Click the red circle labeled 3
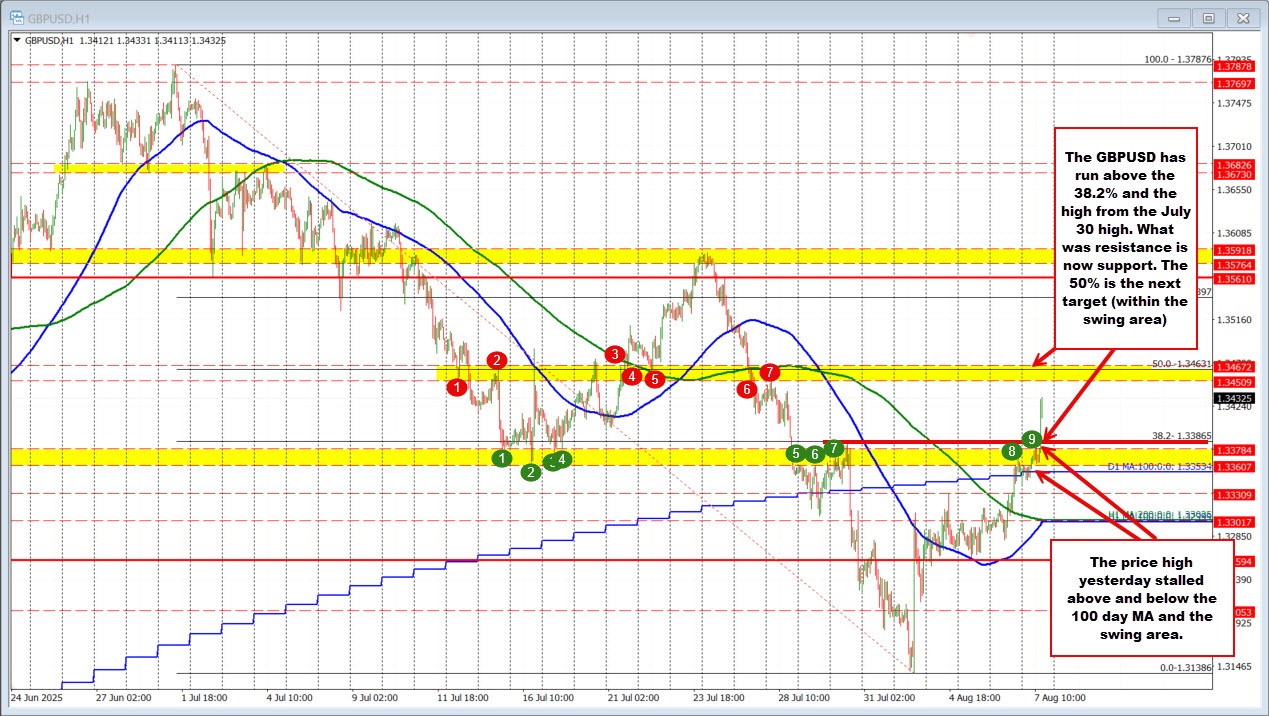This screenshot has width=1269, height=716. pos(614,353)
